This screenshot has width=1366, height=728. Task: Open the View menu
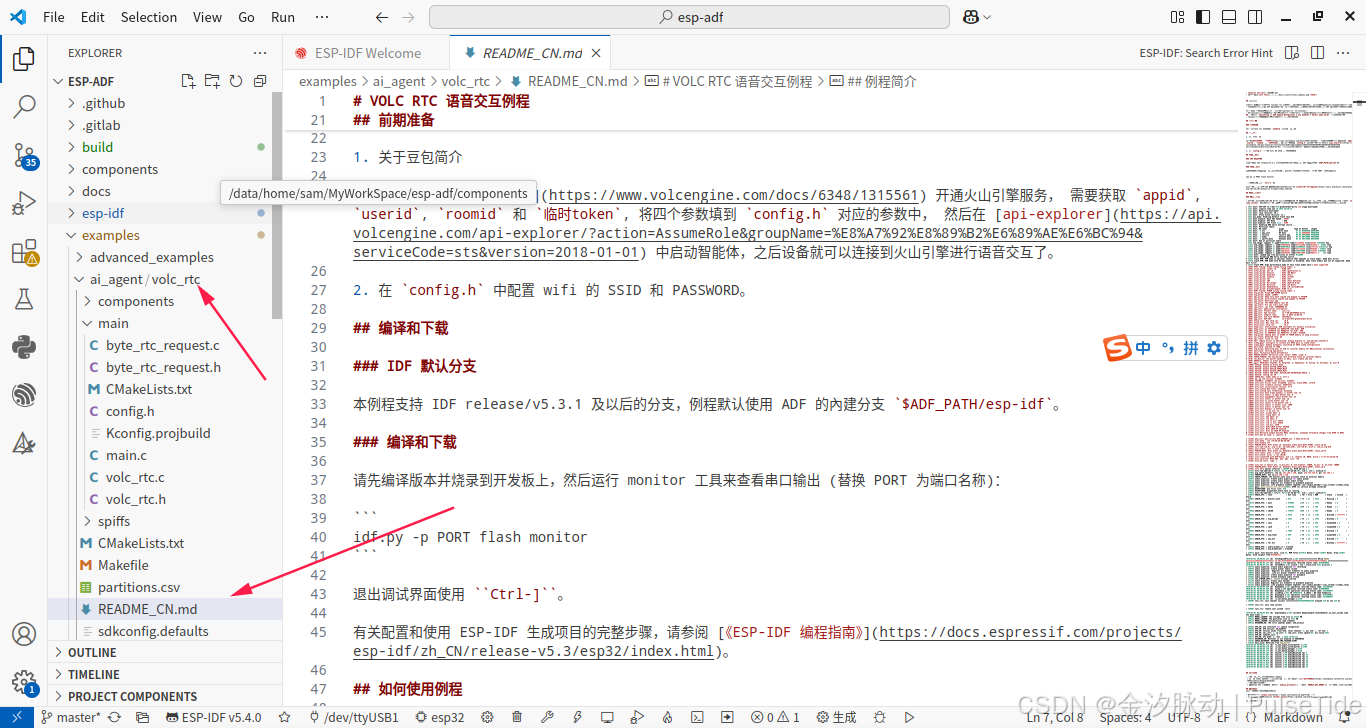[207, 17]
